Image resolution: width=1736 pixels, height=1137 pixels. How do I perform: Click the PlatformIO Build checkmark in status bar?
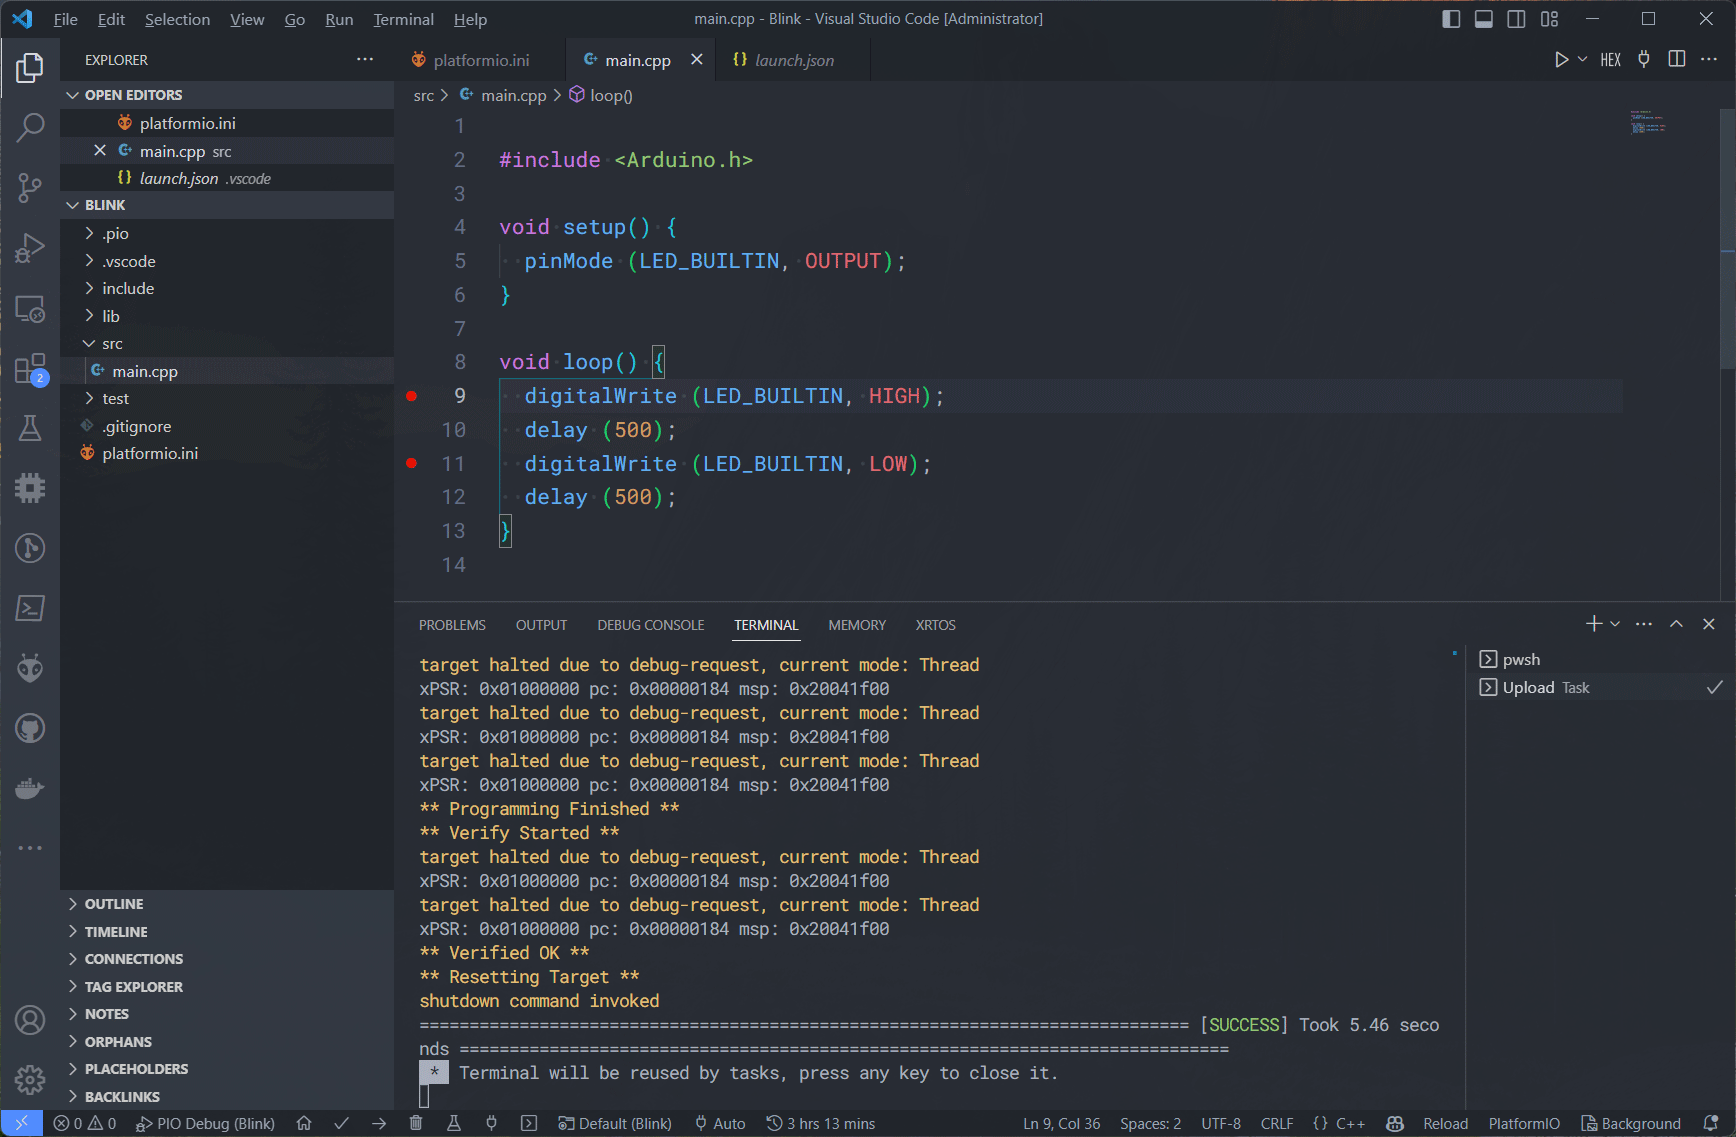(341, 1123)
